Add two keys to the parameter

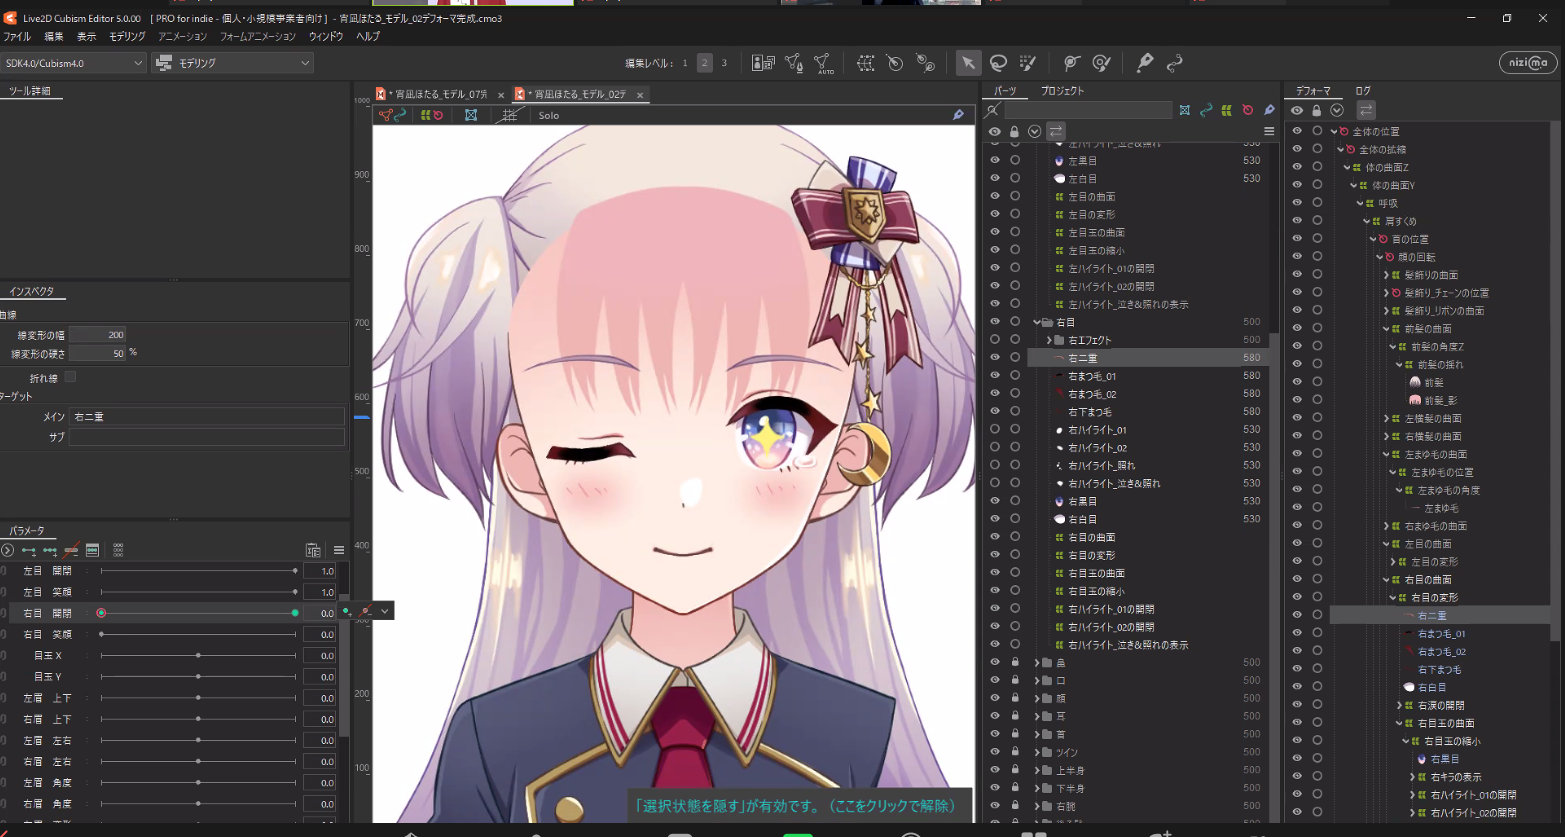[x=28, y=550]
